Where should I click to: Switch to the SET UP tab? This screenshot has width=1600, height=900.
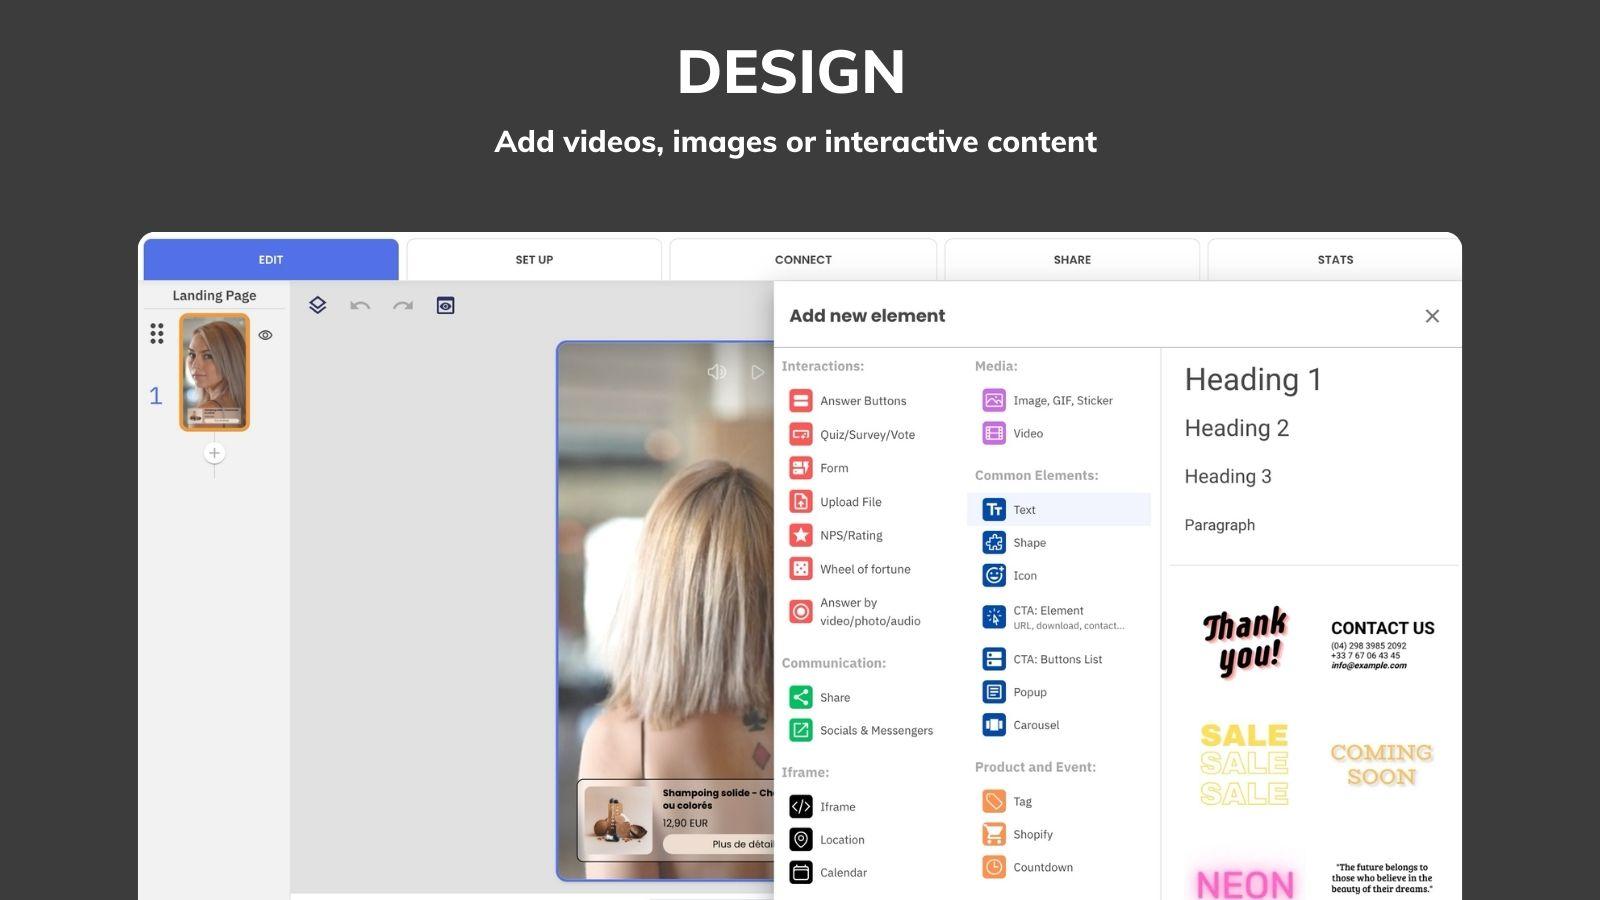click(x=534, y=259)
